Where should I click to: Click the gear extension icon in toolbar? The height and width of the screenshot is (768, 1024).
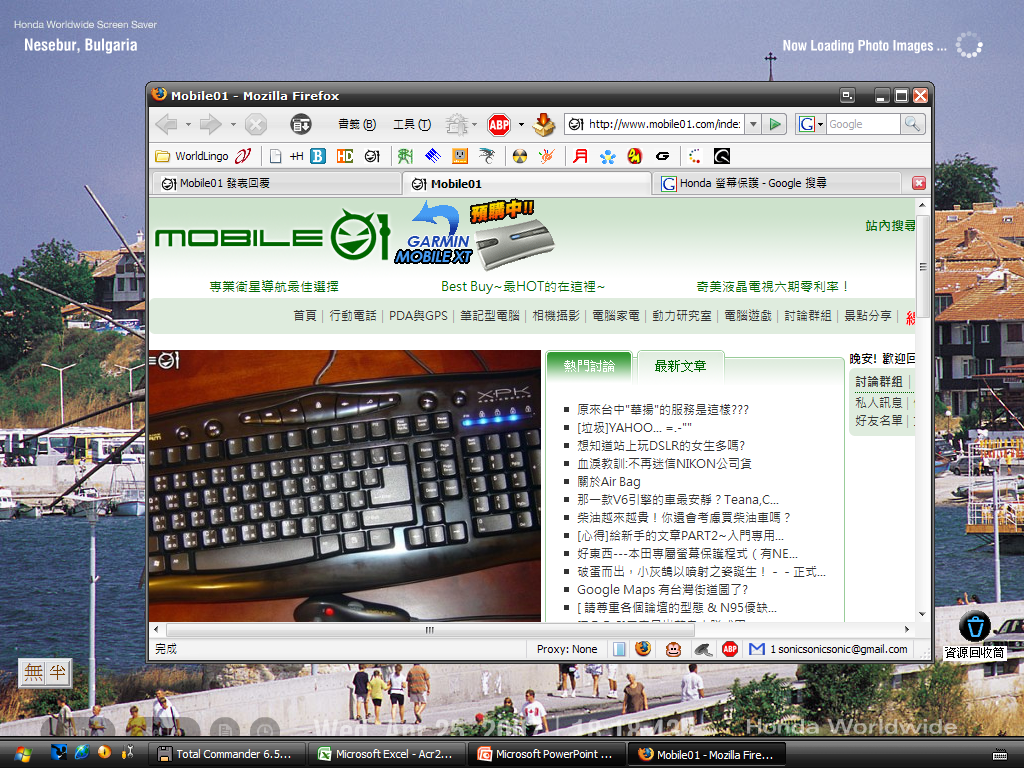click(x=456, y=124)
